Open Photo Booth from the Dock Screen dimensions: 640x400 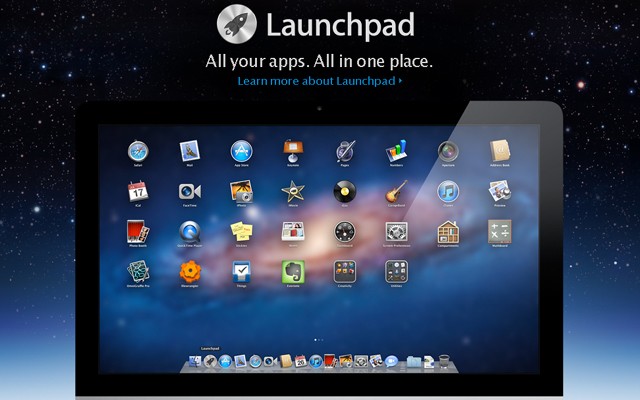[330, 361]
